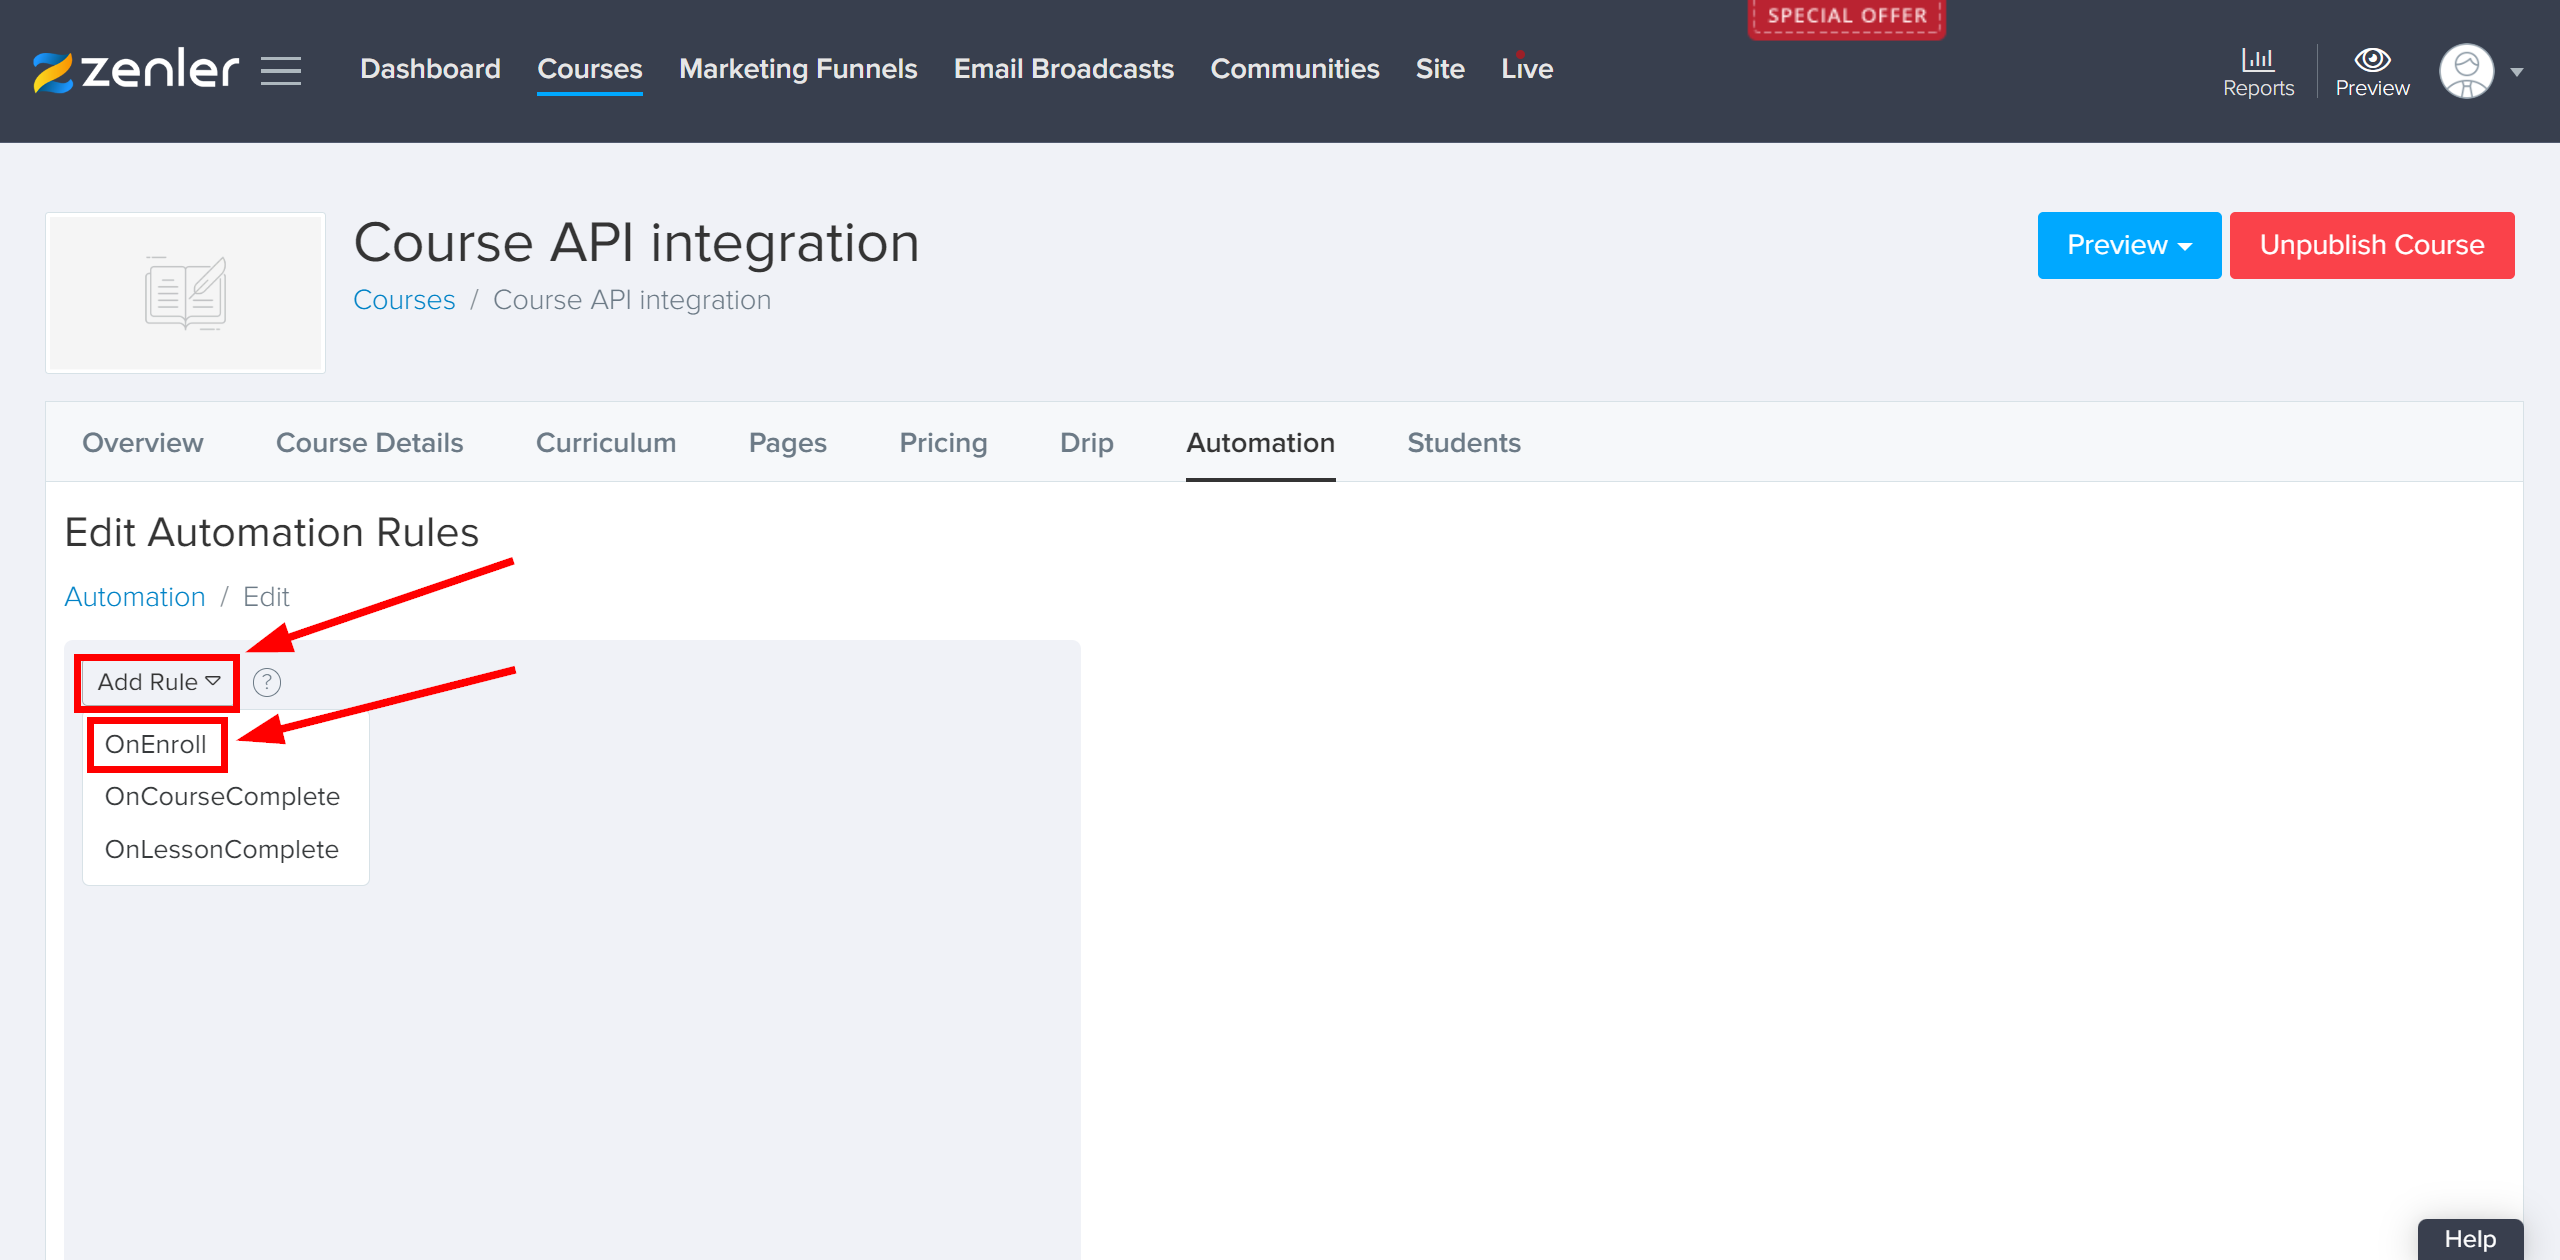Select the Automation tab
This screenshot has width=2560, height=1260.
point(1260,442)
